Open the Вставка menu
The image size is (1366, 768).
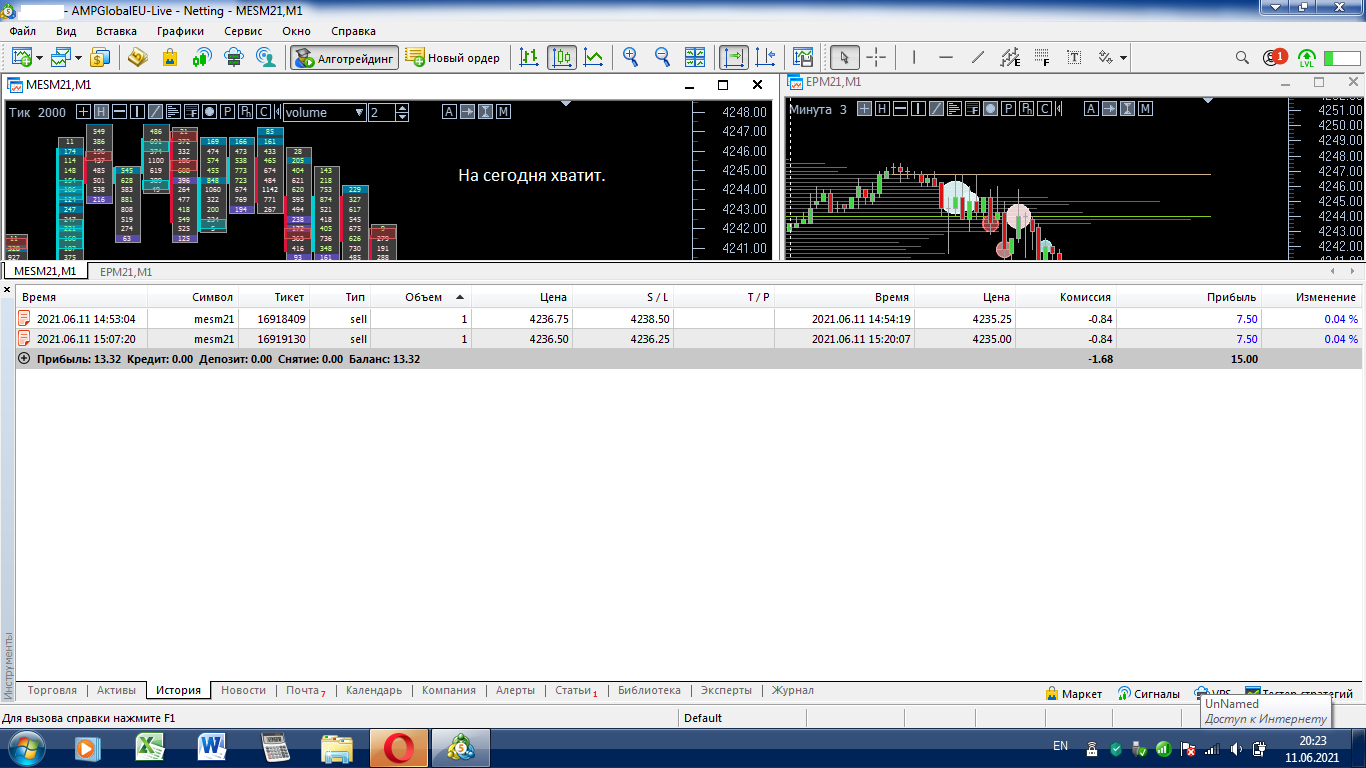click(116, 31)
